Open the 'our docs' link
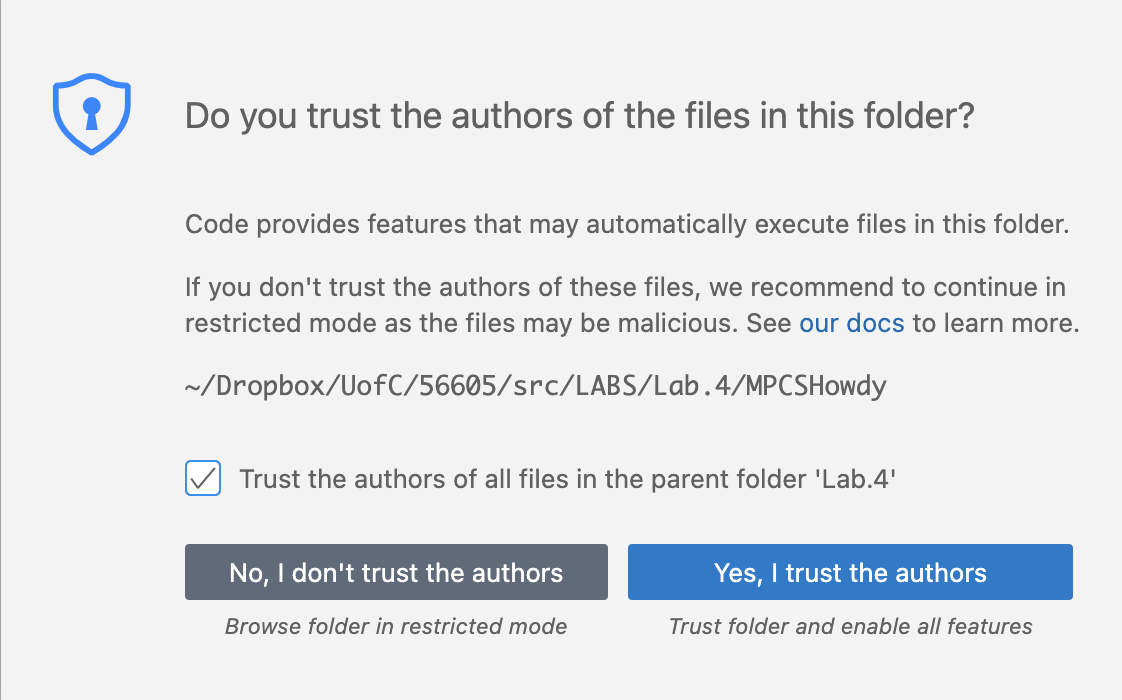Screen dimensions: 1122x700 coord(851,324)
